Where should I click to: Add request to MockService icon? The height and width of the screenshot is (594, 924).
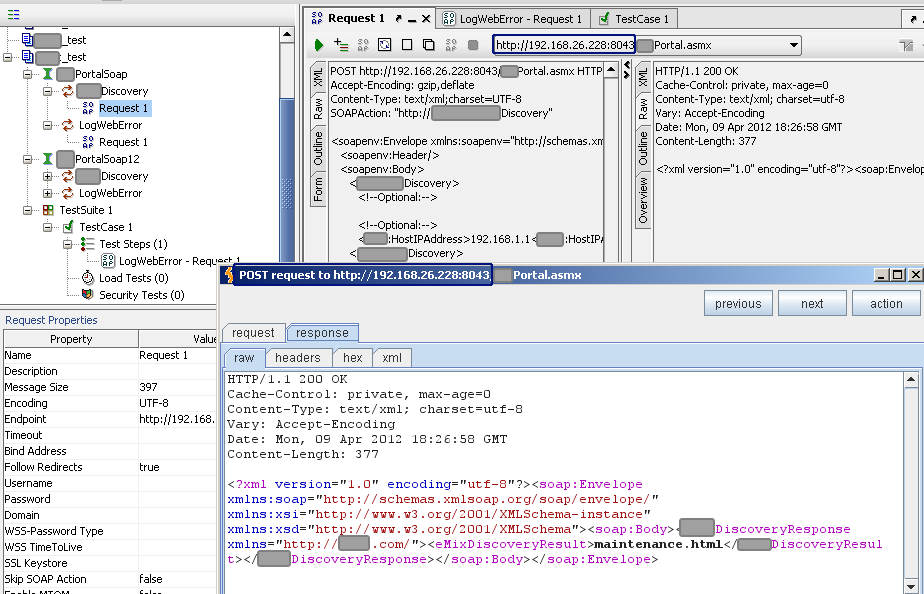363,45
